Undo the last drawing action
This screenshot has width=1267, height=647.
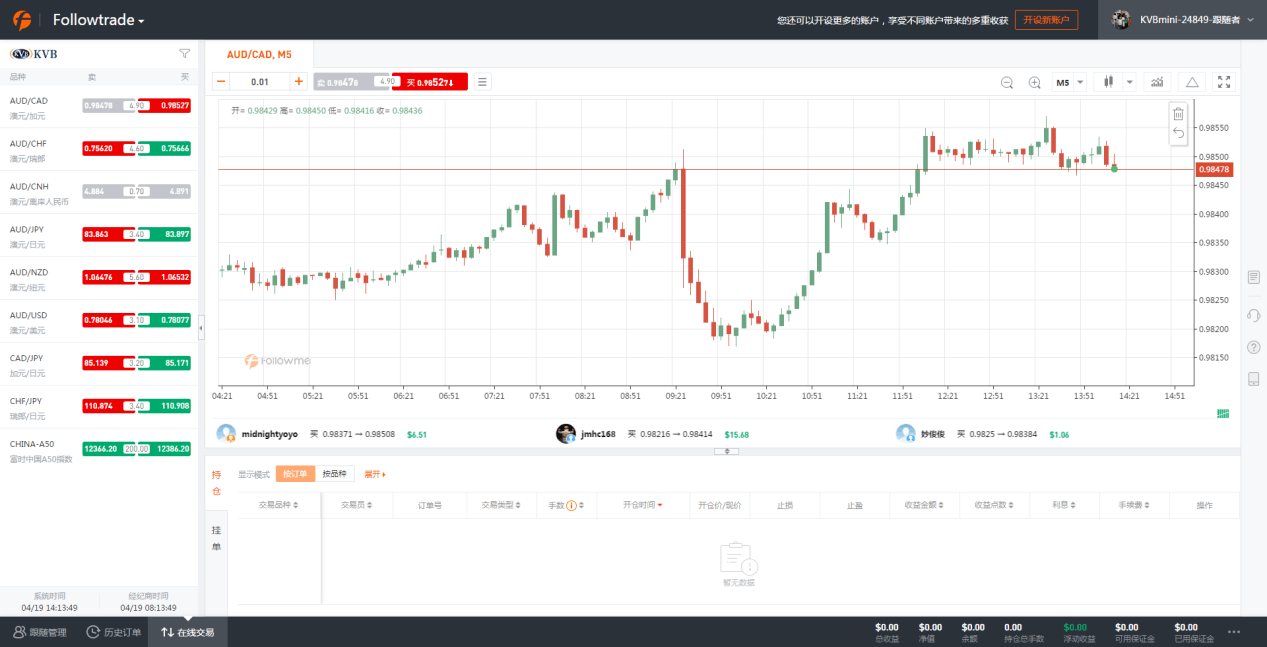pyautogui.click(x=1178, y=133)
